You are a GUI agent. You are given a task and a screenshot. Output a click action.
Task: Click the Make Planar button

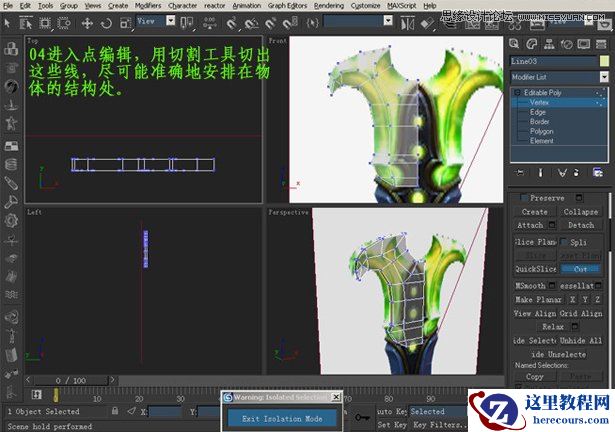pos(539,299)
